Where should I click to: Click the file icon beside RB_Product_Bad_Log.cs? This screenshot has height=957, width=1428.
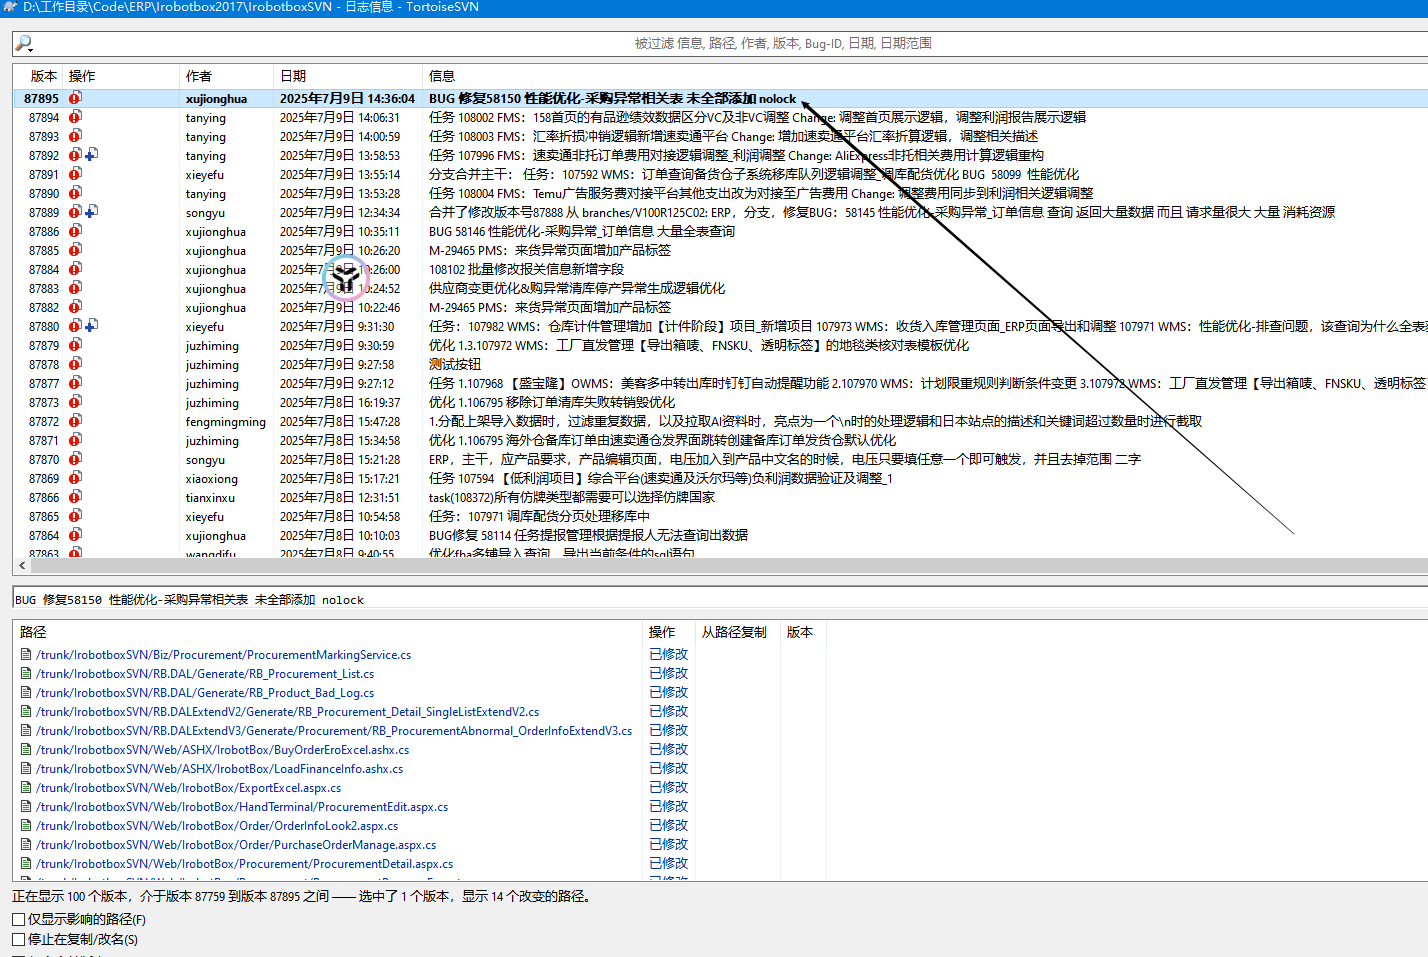(26, 693)
